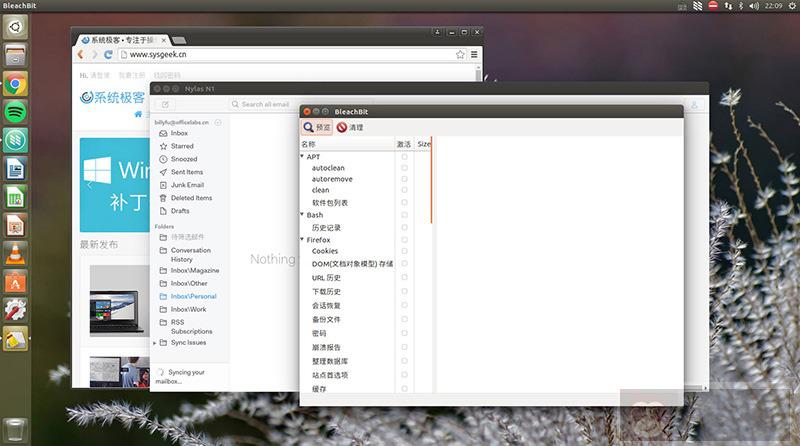Image resolution: width=800 pixels, height=446 pixels.
Task: Click the 名称 column header
Action: (x=347, y=144)
